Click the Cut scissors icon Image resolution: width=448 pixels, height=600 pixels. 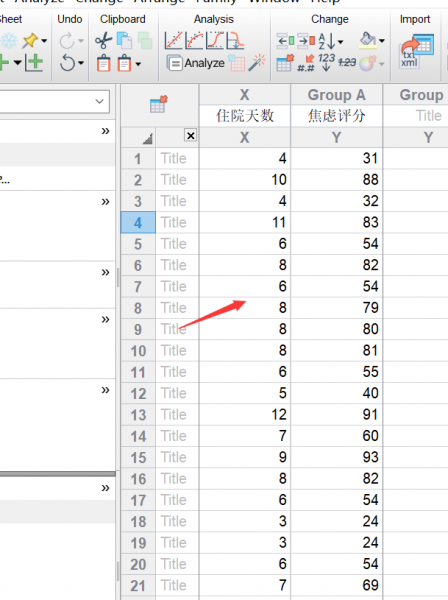tap(103, 41)
